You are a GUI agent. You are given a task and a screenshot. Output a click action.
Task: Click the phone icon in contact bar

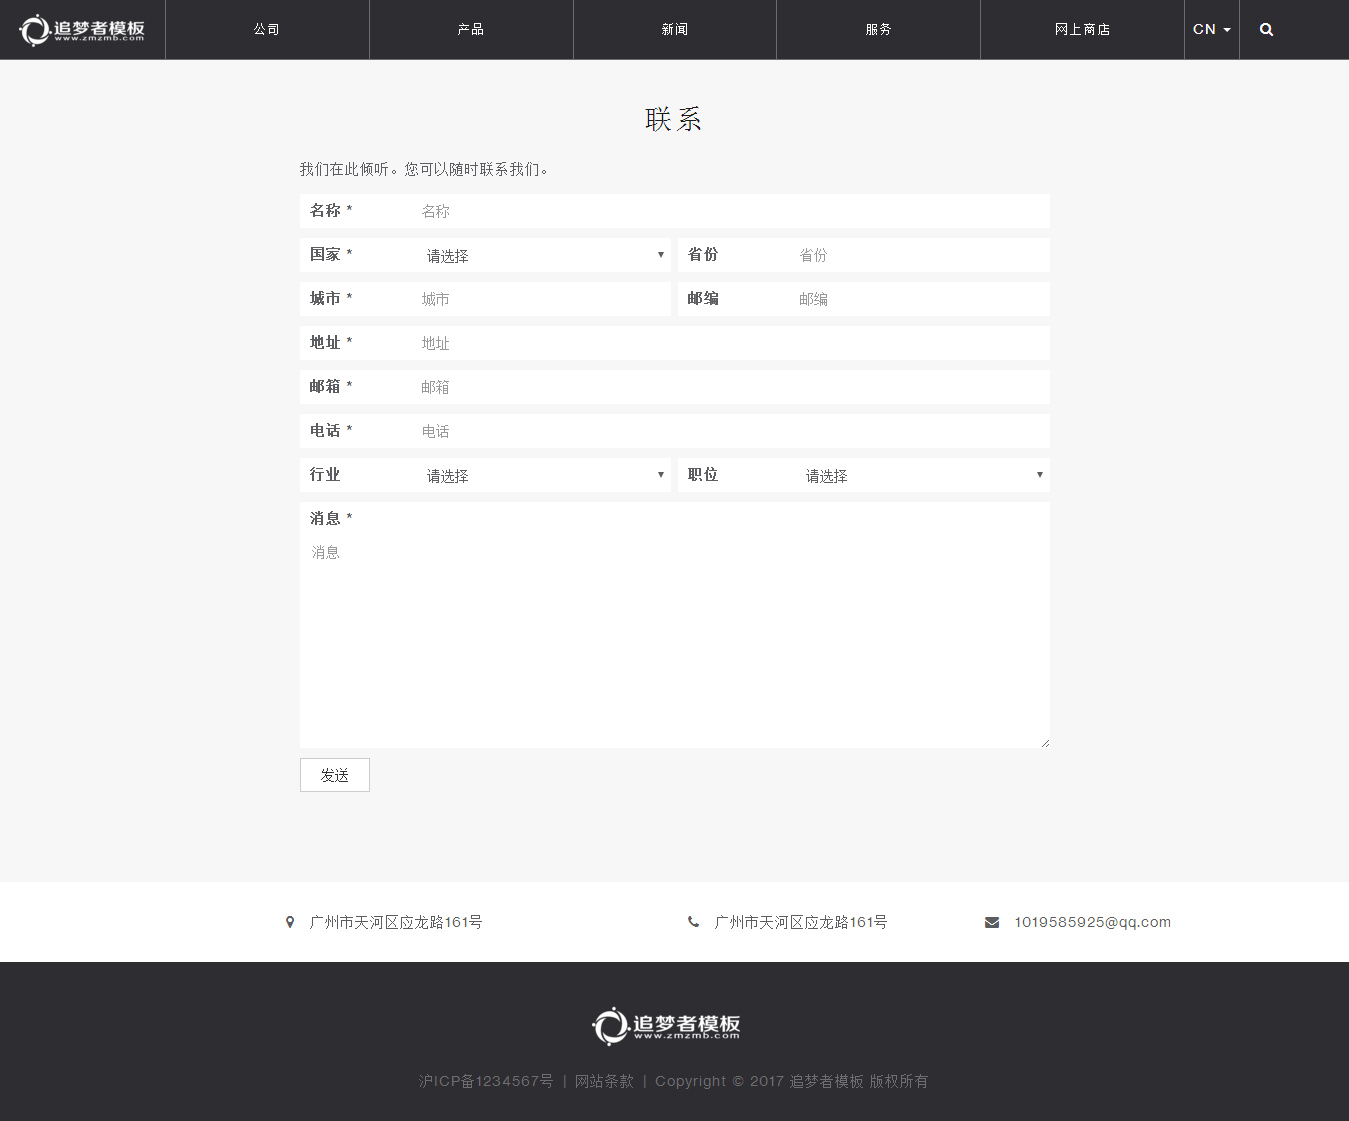[x=693, y=922]
